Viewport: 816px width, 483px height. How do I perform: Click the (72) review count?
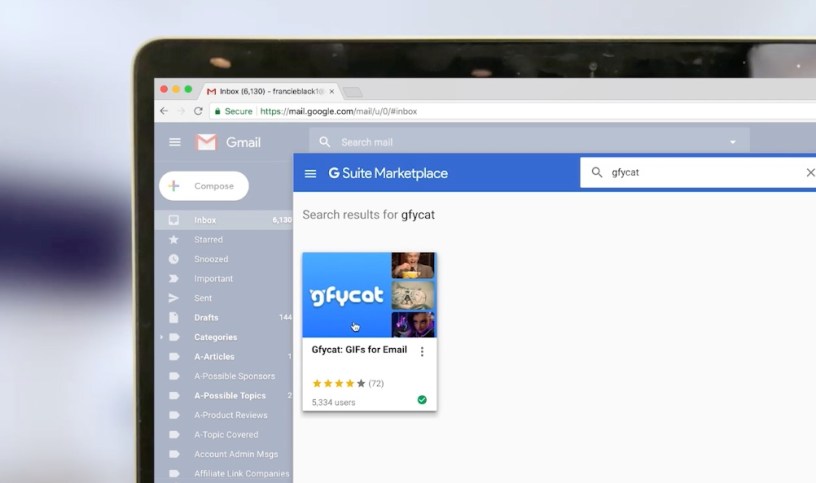tap(376, 384)
